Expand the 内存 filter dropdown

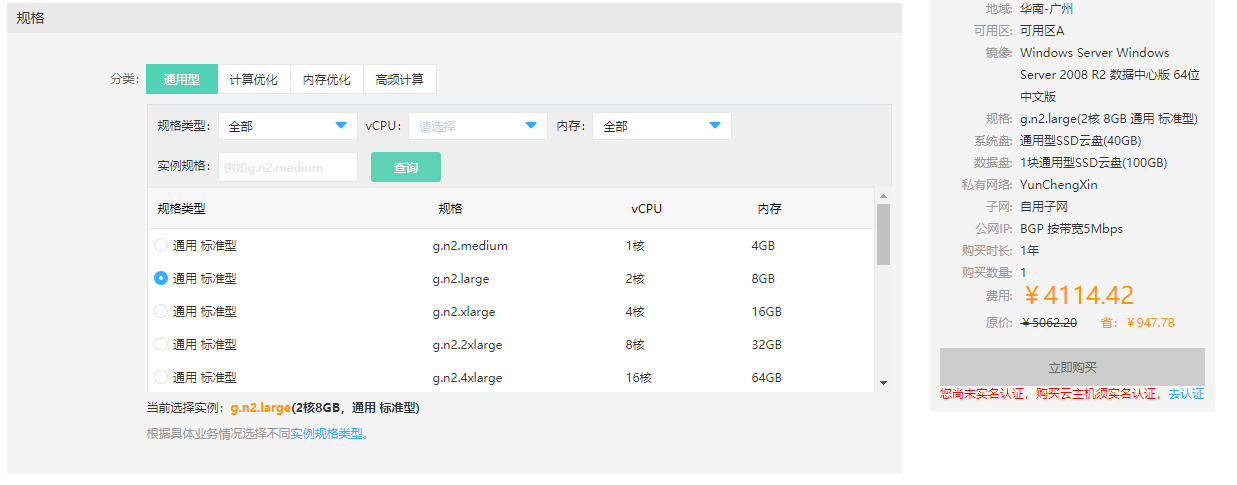(661, 126)
